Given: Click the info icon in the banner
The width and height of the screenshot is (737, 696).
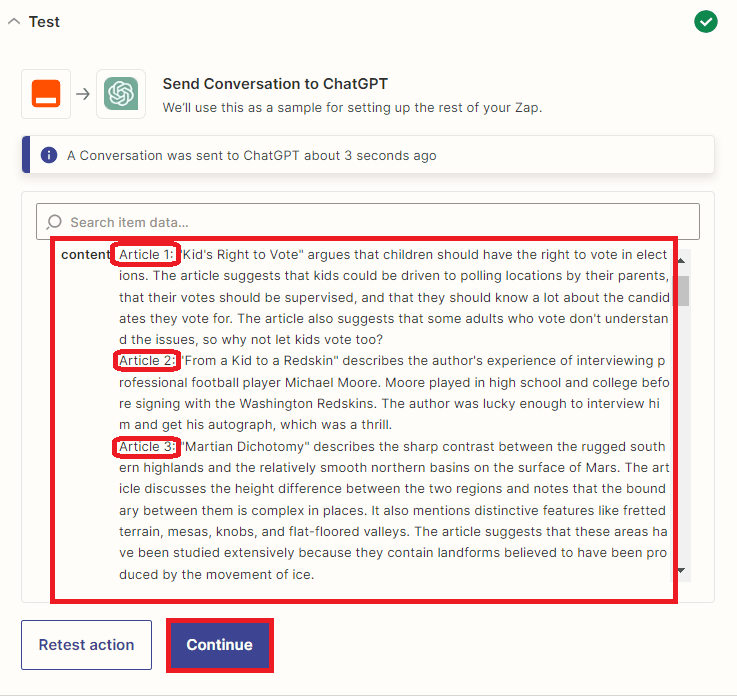Looking at the screenshot, I should tap(48, 155).
